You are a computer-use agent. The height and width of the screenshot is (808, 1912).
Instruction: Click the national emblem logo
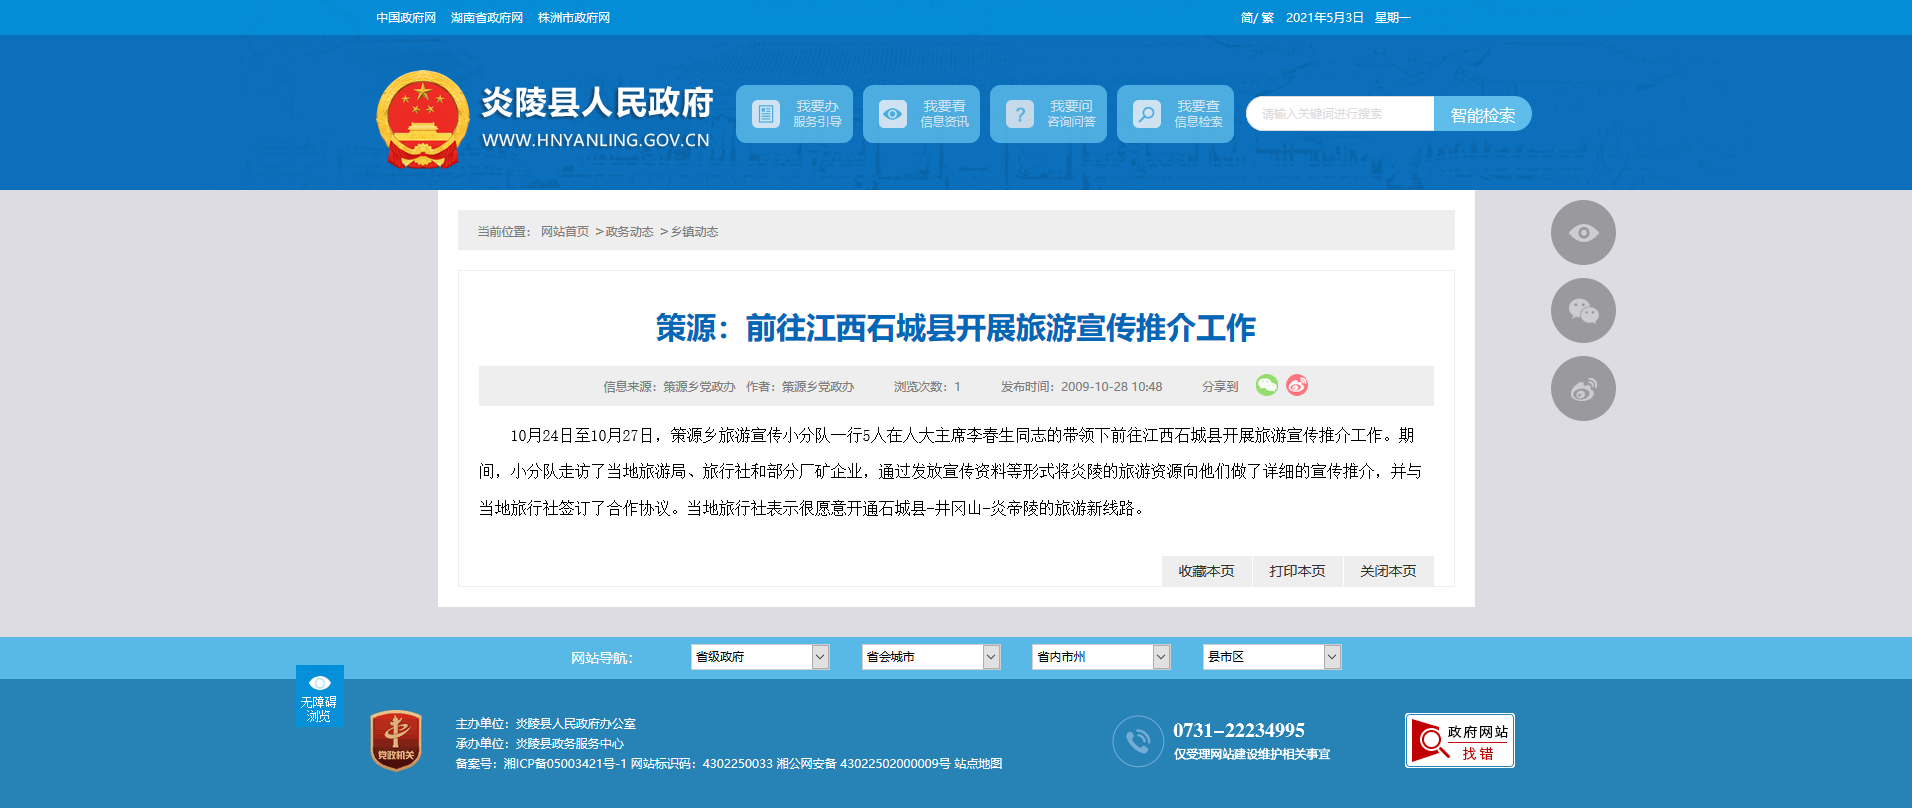point(423,118)
